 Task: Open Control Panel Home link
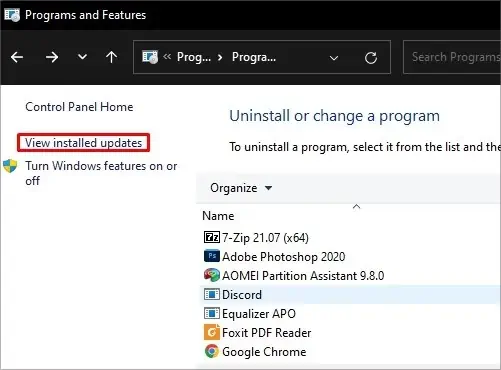[79, 107]
